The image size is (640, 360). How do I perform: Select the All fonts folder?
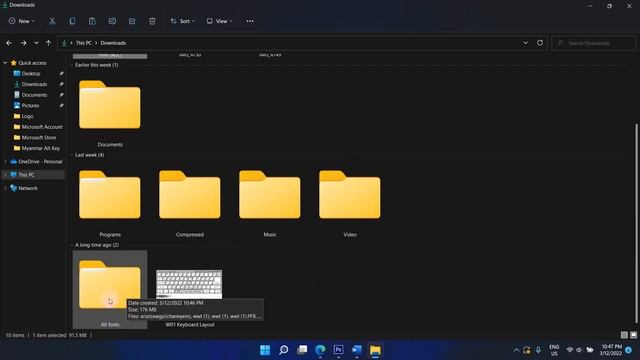click(x=110, y=289)
